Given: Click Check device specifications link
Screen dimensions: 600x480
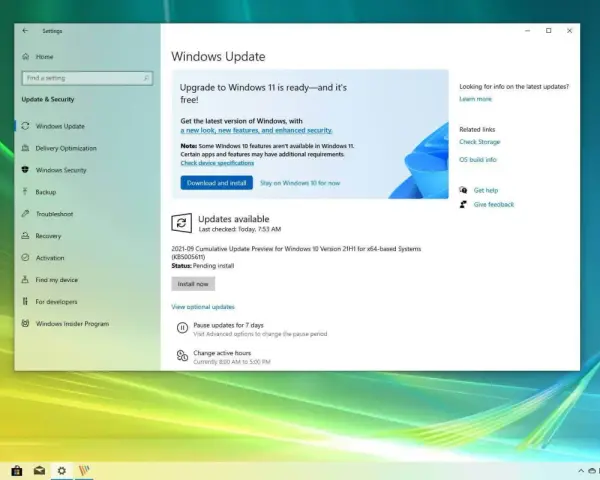Looking at the screenshot, I should coord(217,163).
